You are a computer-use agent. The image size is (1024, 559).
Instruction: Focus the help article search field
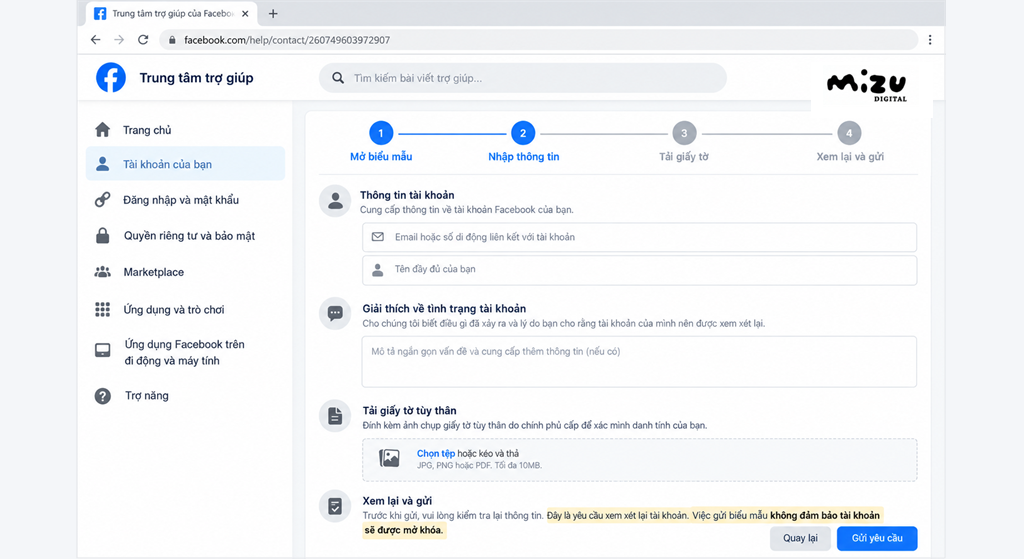coord(522,78)
